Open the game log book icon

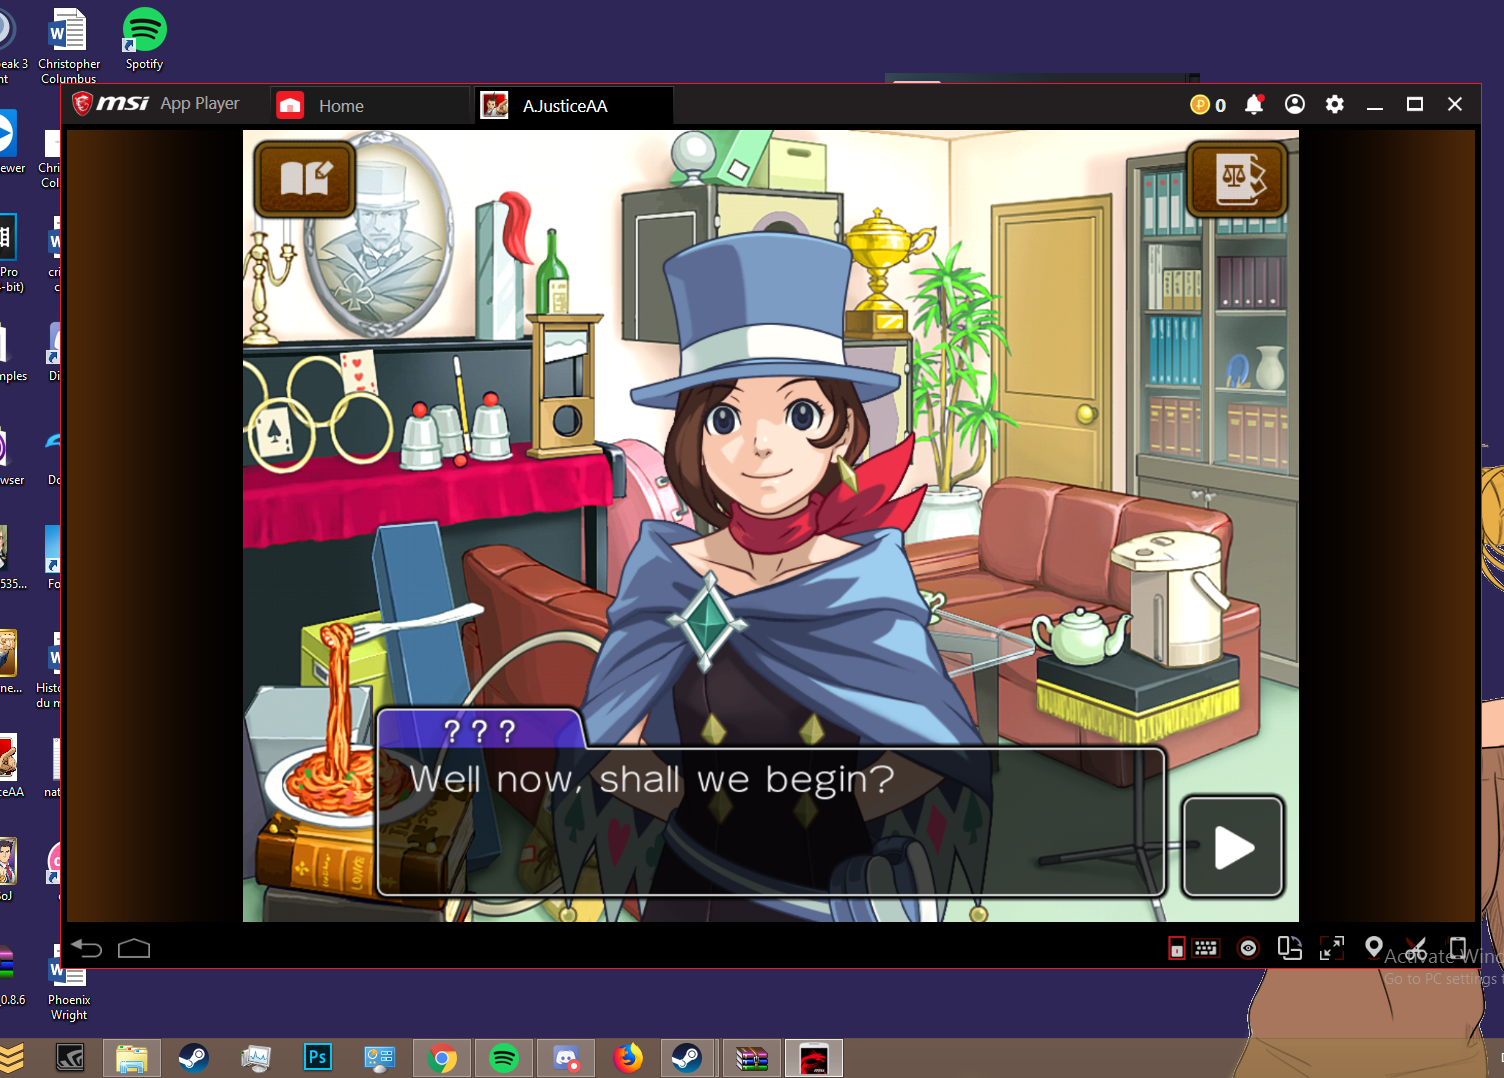point(305,179)
